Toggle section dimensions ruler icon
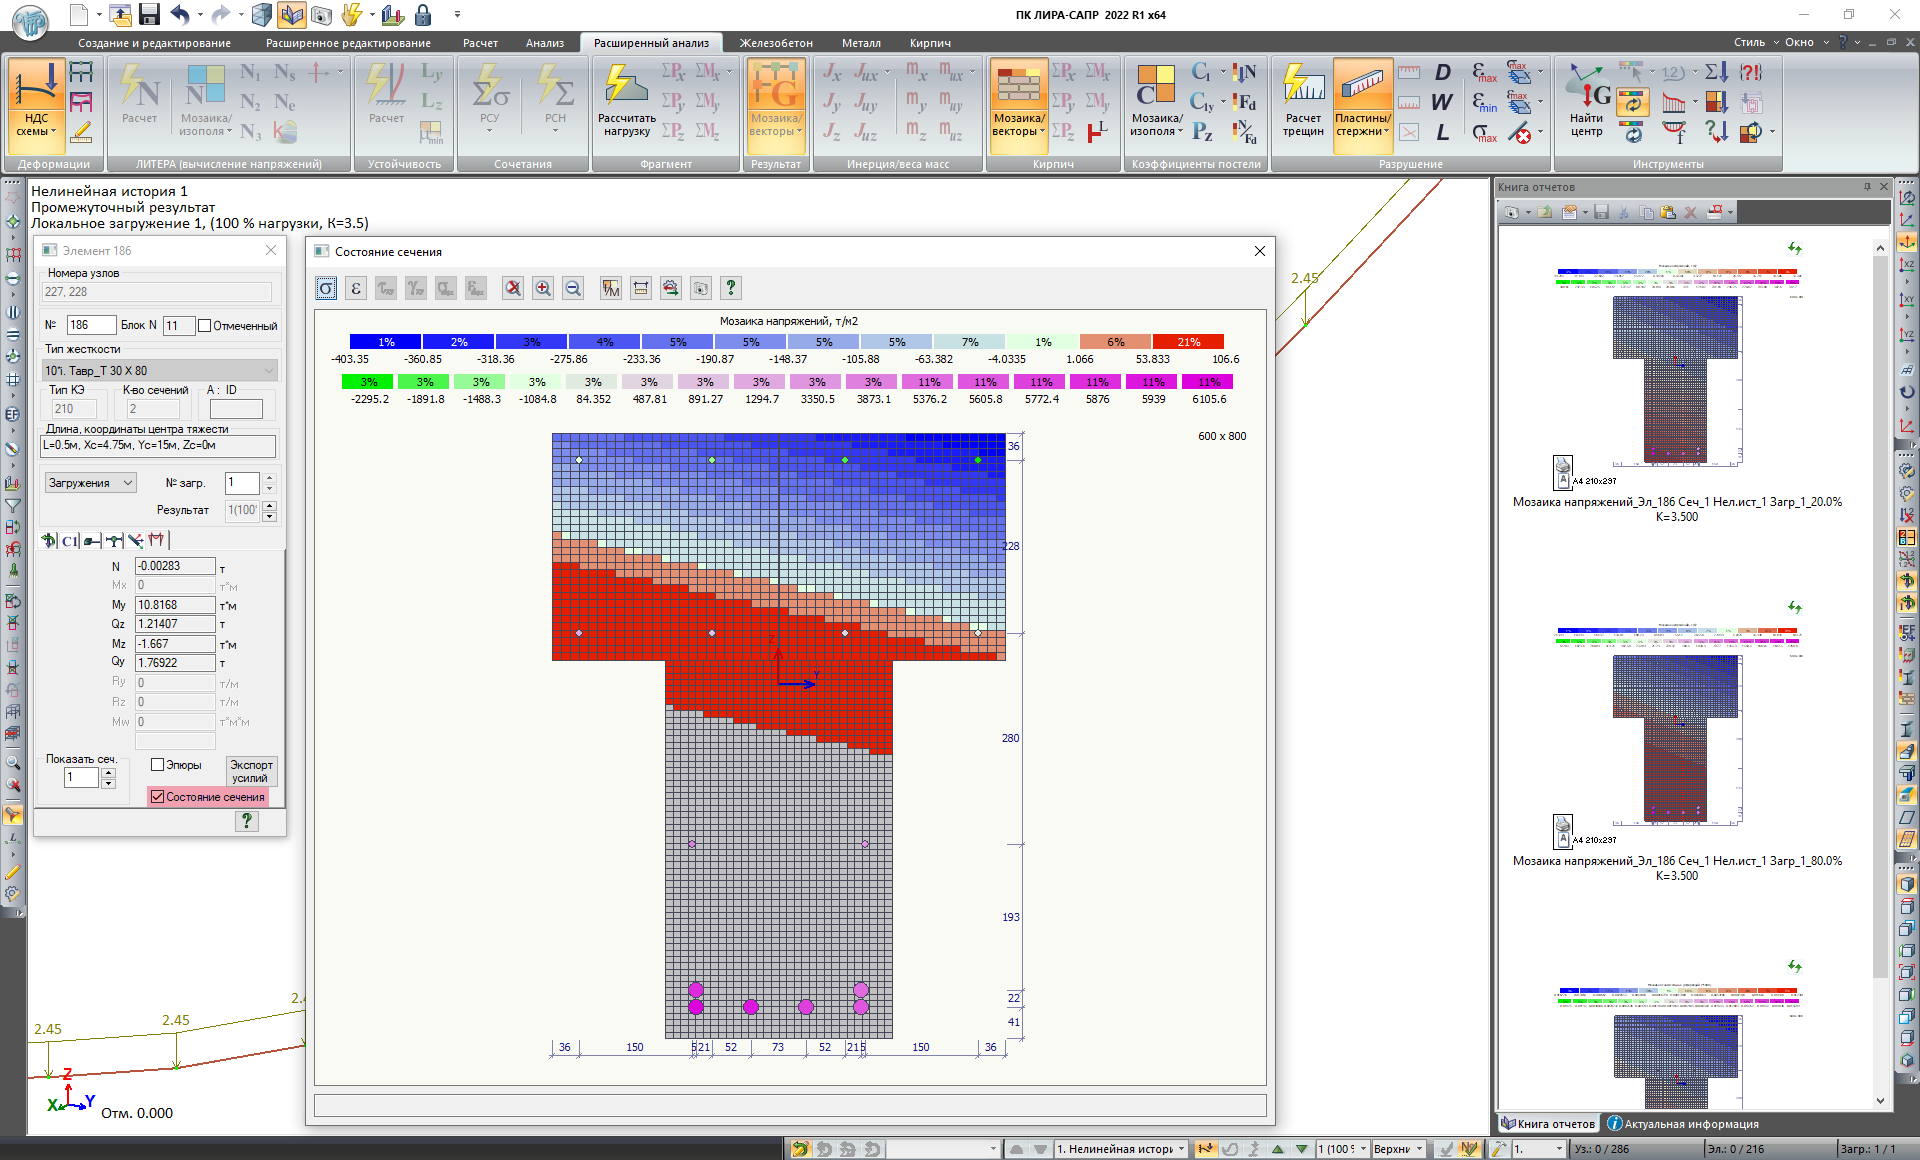The height and width of the screenshot is (1160, 1920). pos(641,289)
